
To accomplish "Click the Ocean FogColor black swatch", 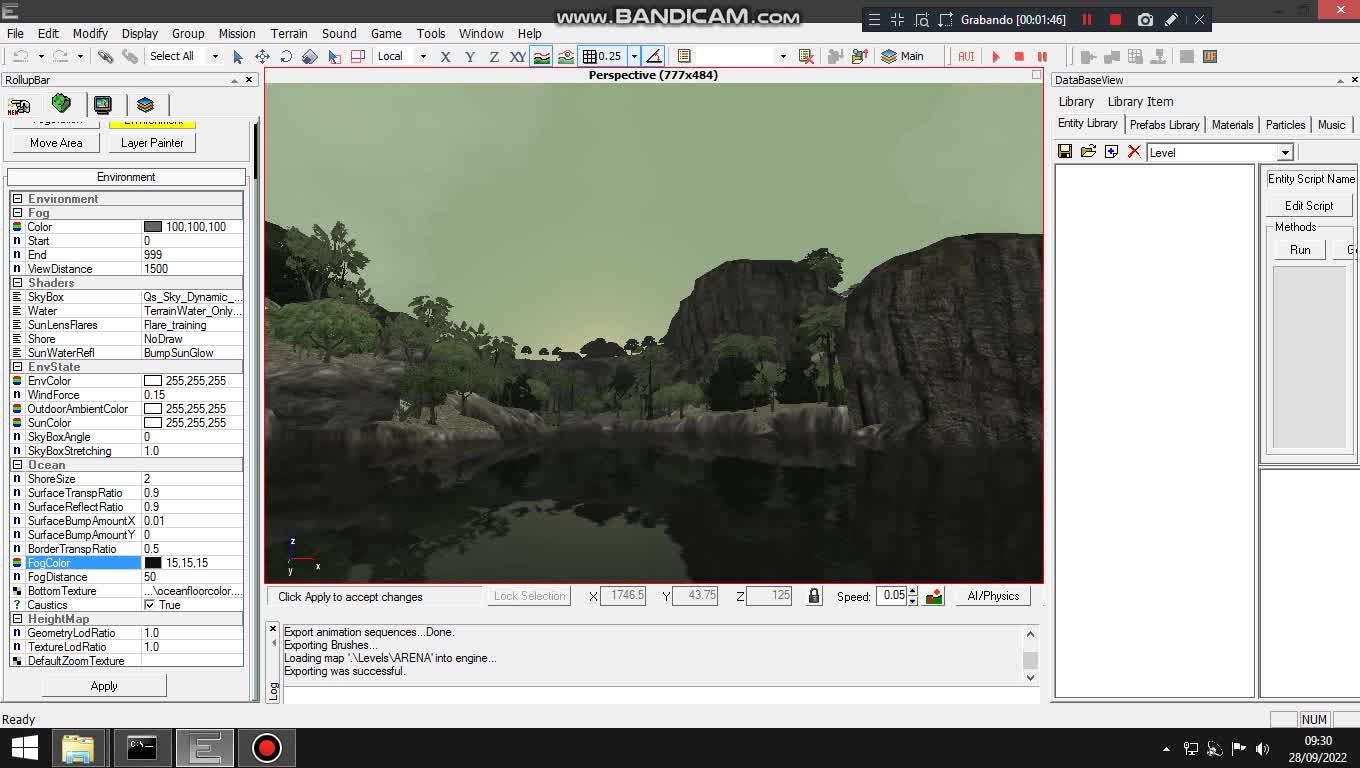I will click(153, 563).
